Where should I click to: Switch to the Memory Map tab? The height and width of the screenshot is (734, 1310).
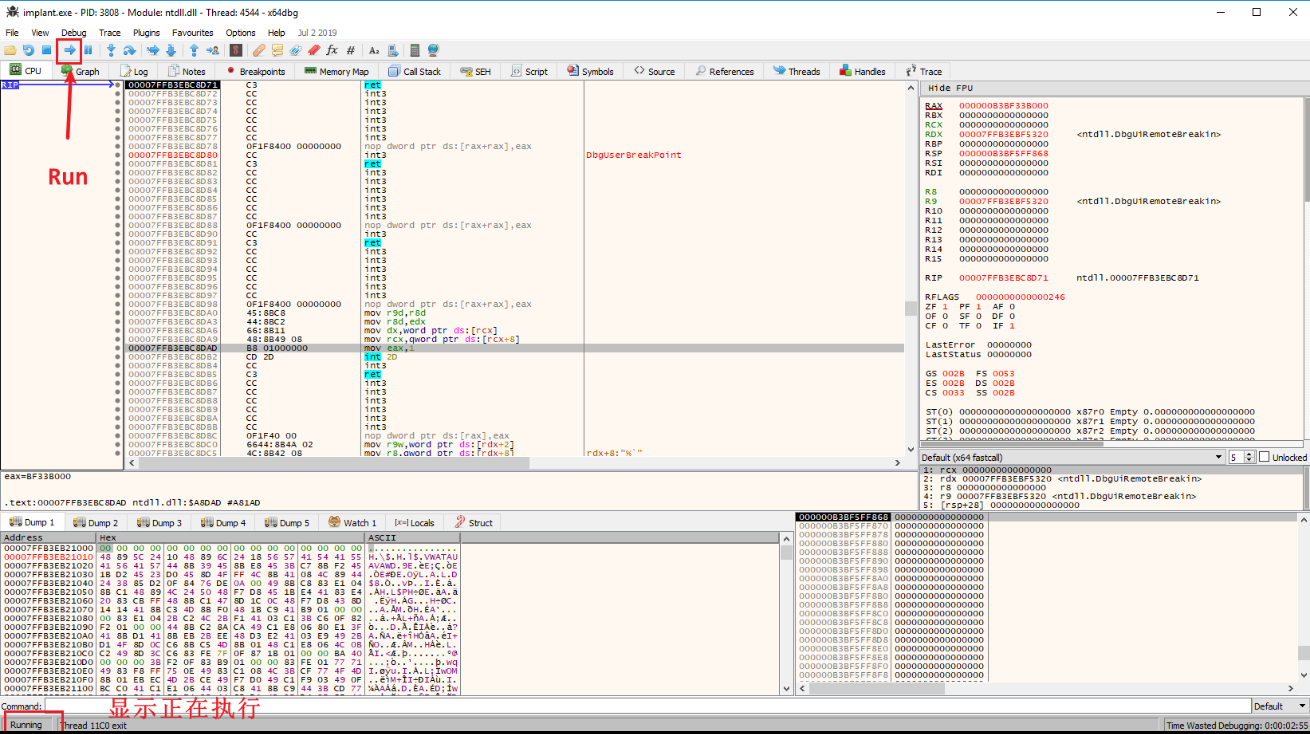pyautogui.click(x=337, y=71)
